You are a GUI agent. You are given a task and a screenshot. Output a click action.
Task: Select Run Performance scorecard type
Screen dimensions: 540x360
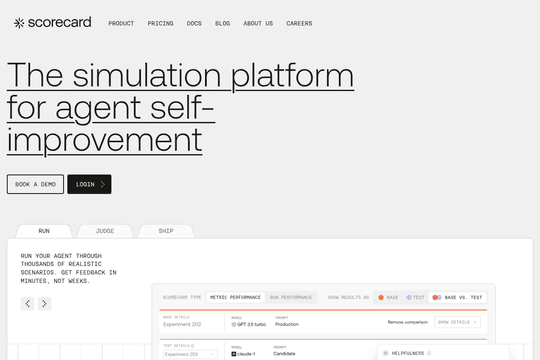[x=291, y=297]
